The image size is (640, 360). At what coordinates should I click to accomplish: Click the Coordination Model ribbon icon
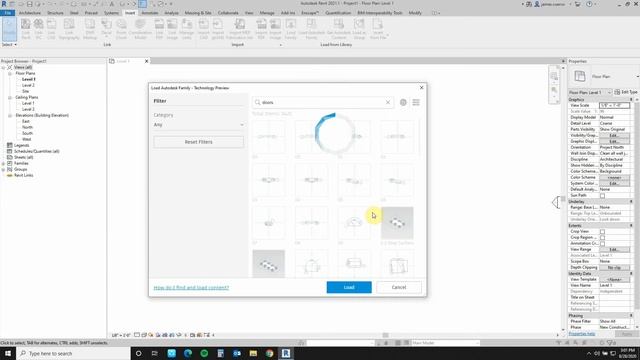coord(140,29)
